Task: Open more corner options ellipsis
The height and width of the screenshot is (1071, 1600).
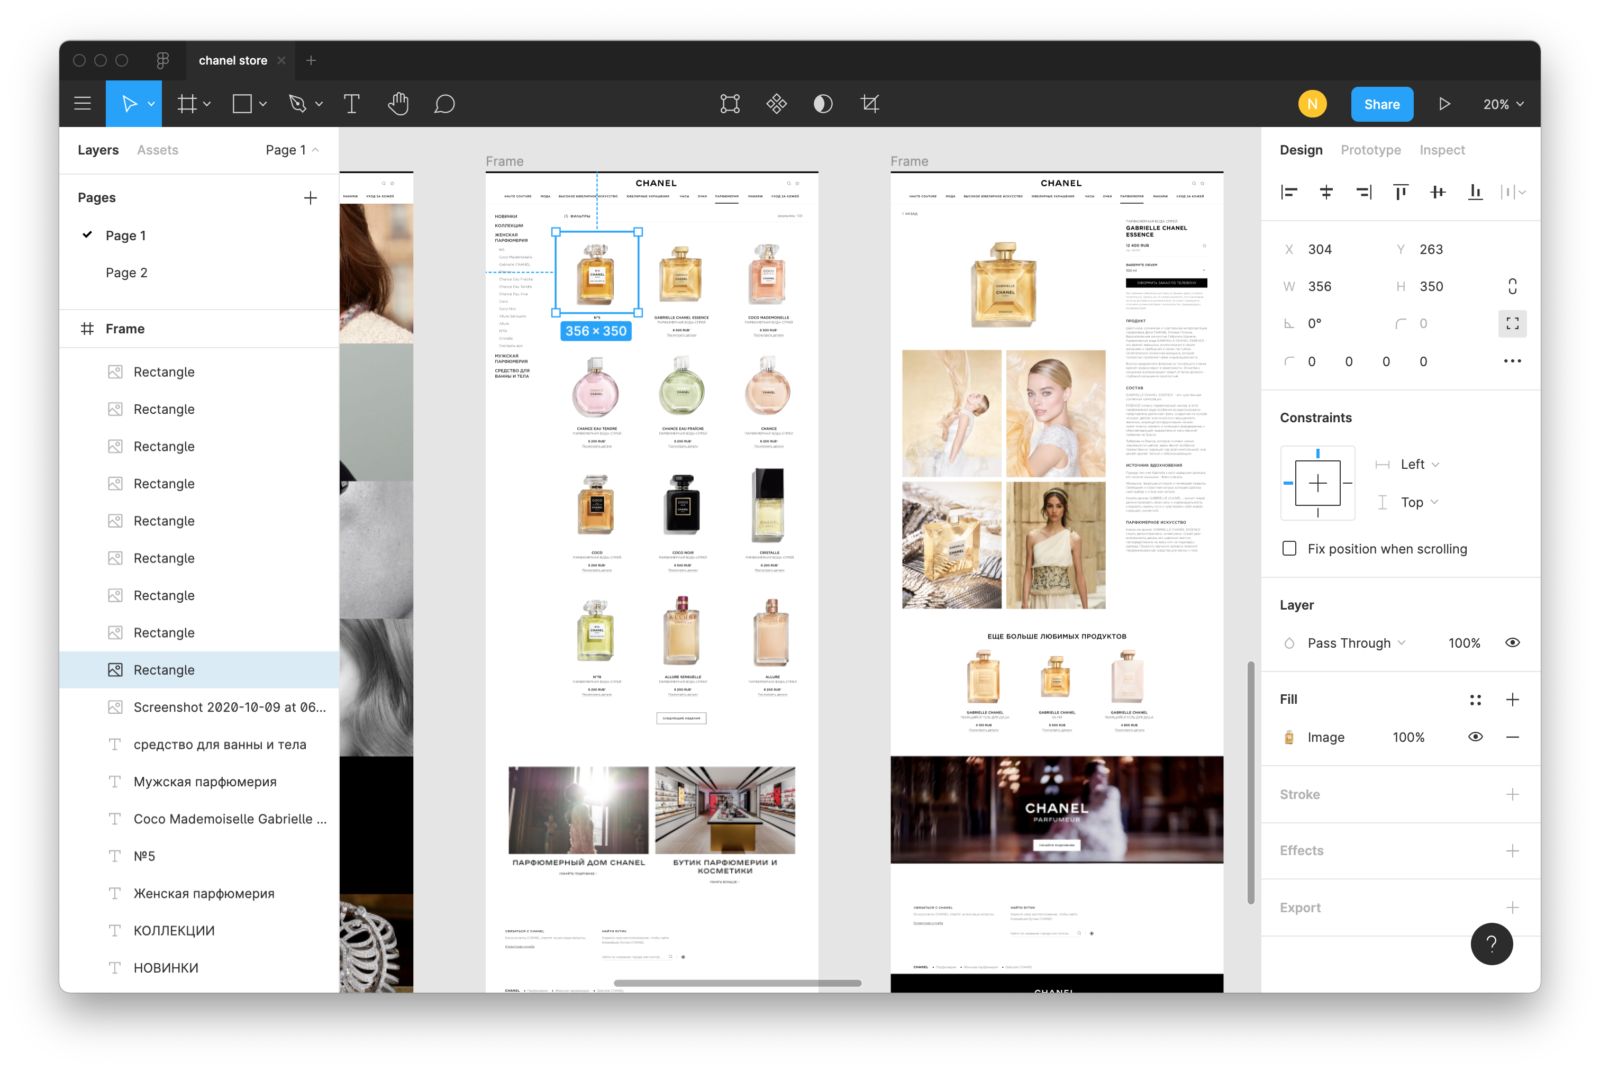Action: [1512, 361]
